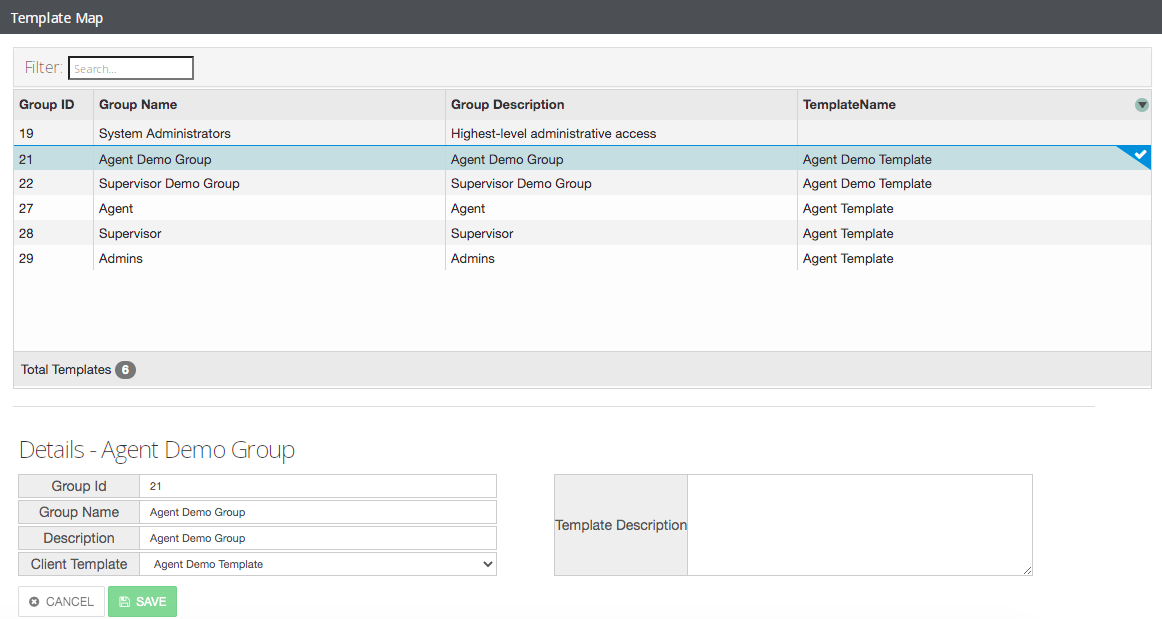Click Agent Template cell in row 28
This screenshot has height=619, width=1162.
point(974,234)
